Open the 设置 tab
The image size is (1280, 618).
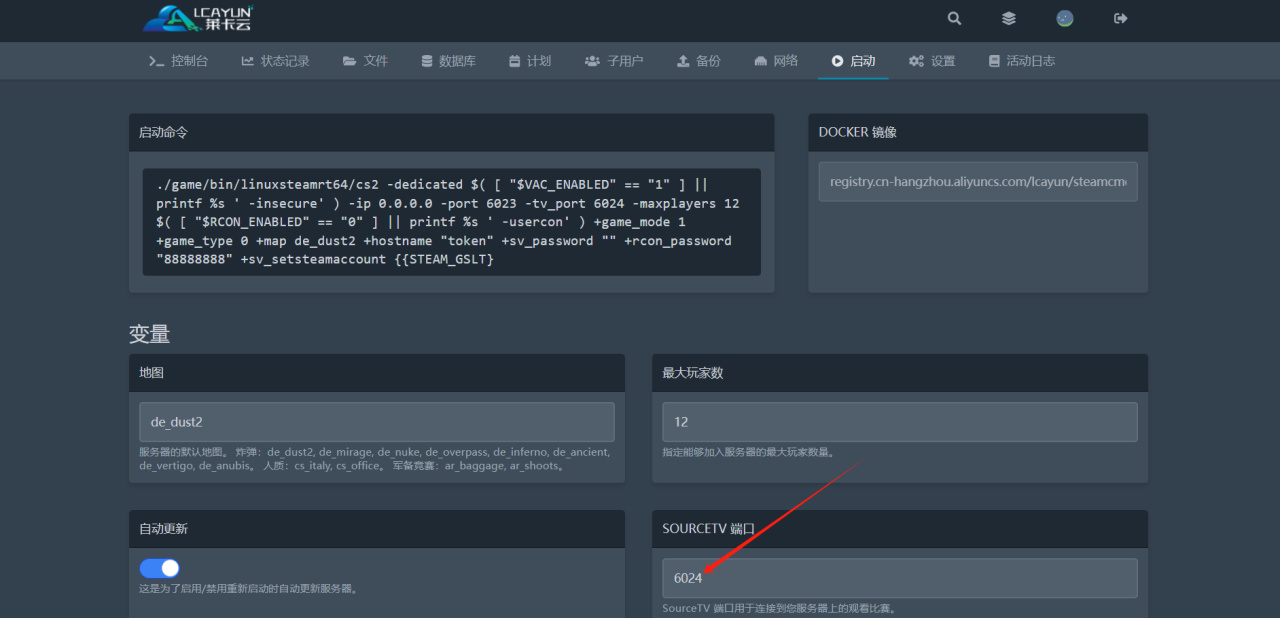932,61
